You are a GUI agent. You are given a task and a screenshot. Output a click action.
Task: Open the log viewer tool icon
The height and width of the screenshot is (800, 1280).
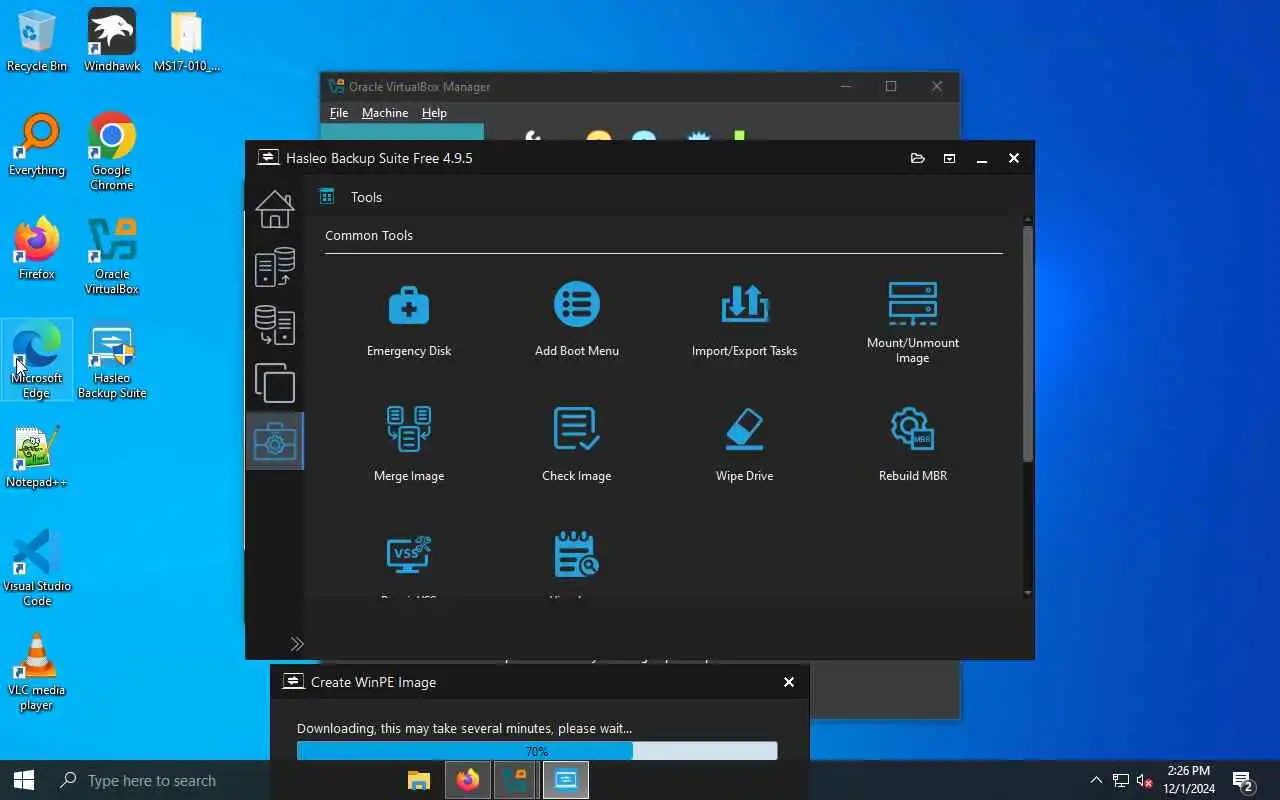click(576, 555)
